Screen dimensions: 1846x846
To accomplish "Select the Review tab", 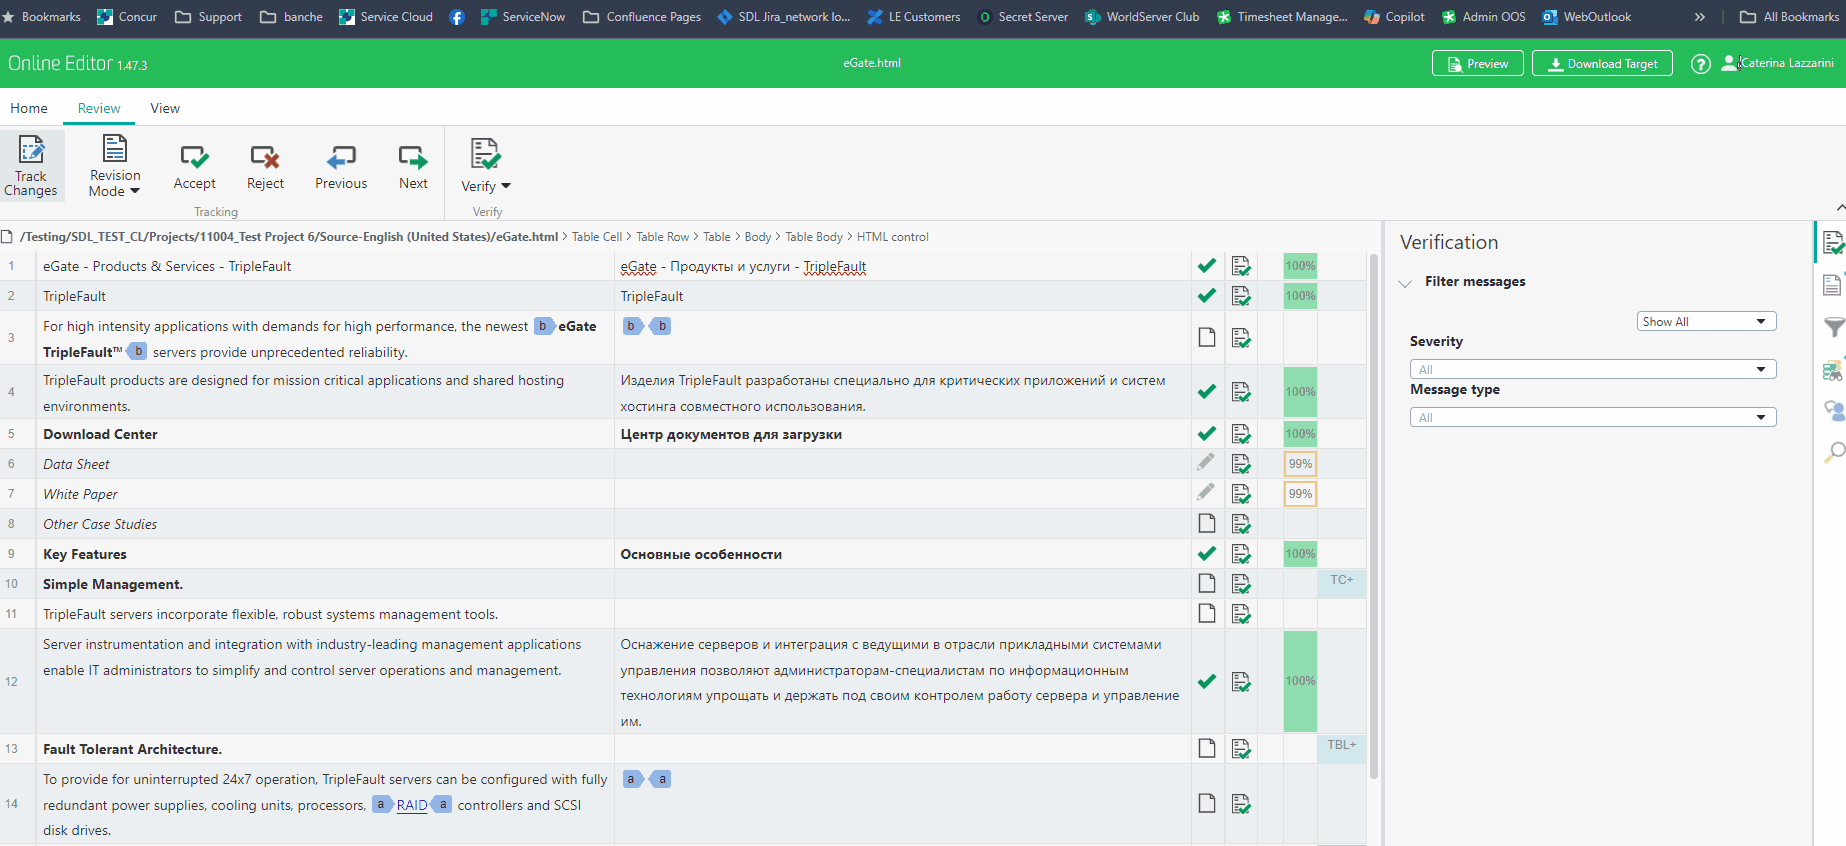I will click(99, 108).
